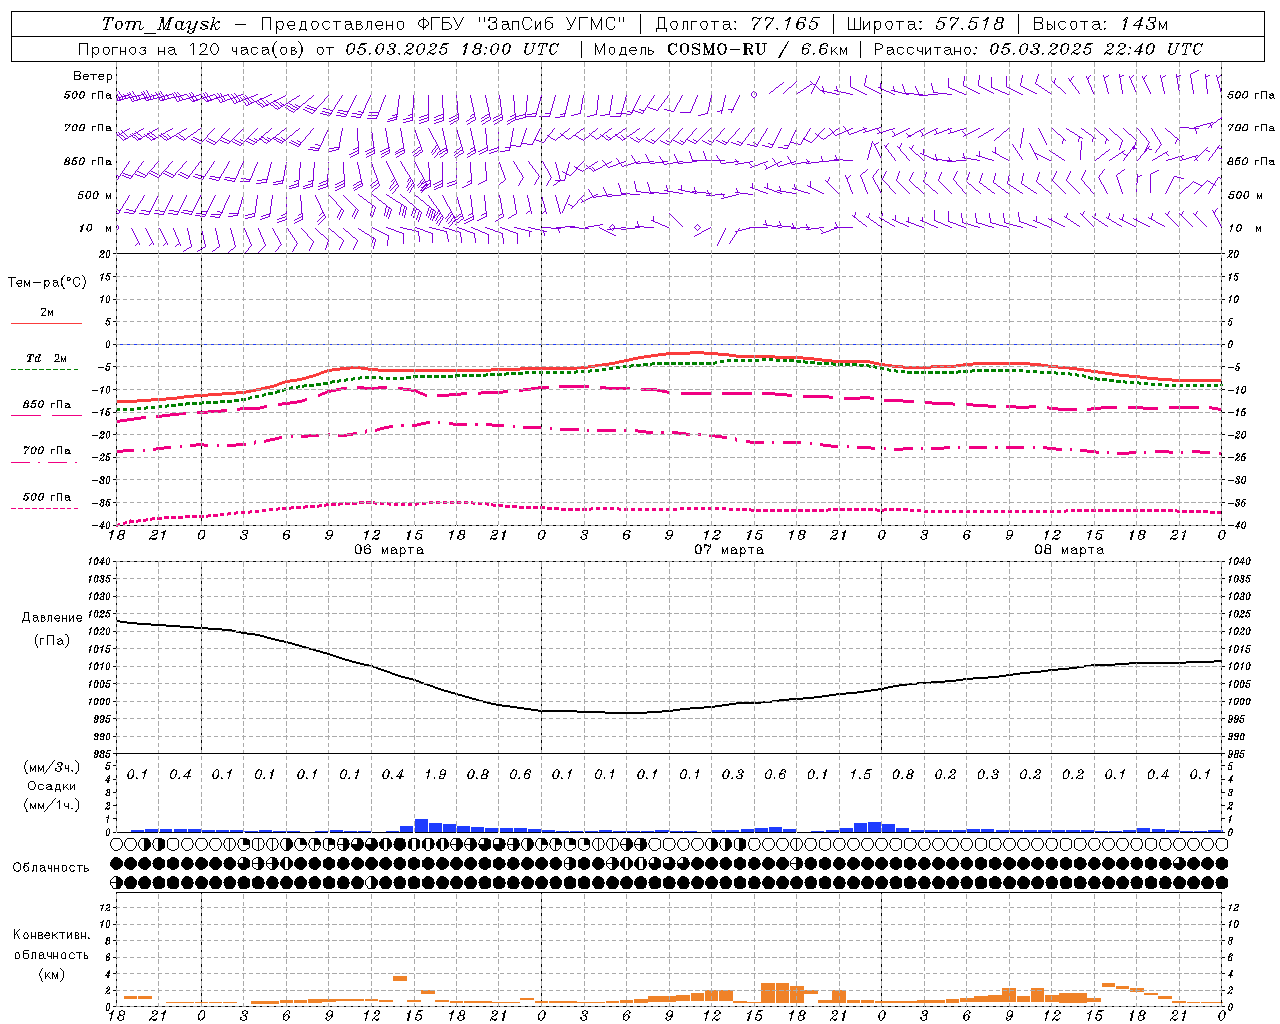The width and height of the screenshot is (1280, 1024).
Task: Click the '(мм/3ч.)' units label
Action: coord(52,767)
